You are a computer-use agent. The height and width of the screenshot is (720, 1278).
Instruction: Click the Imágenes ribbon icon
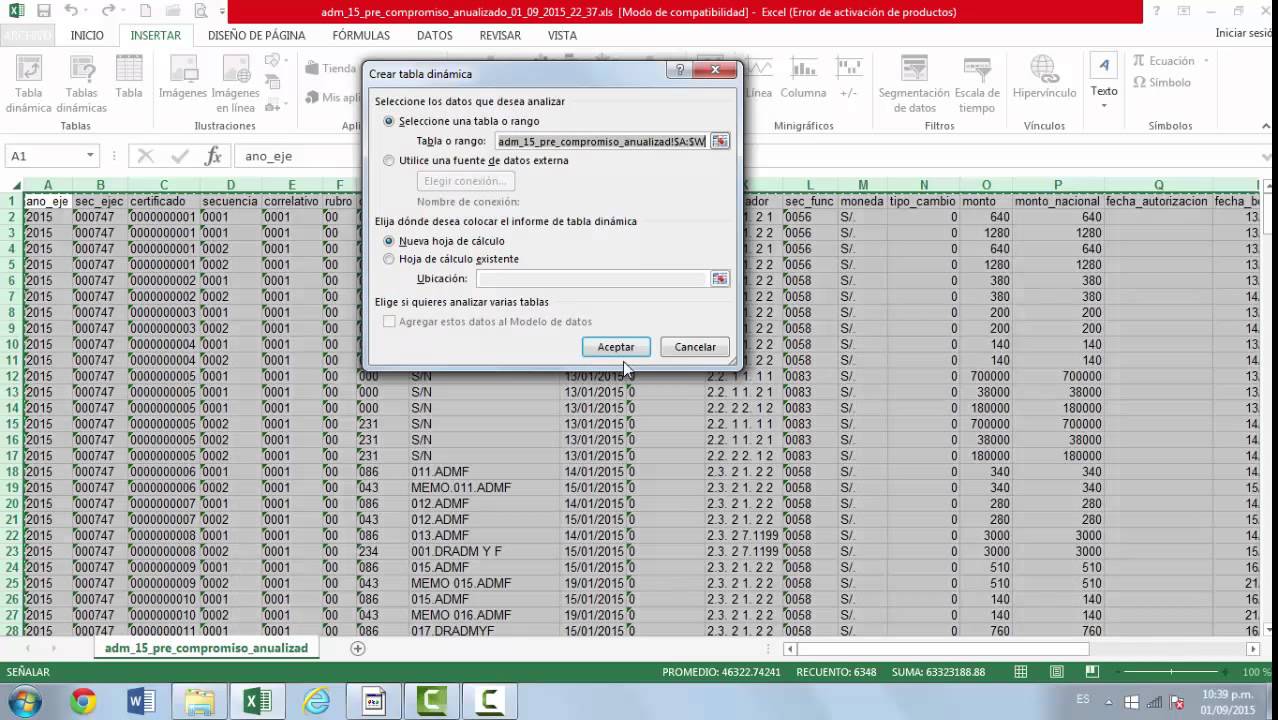183,77
